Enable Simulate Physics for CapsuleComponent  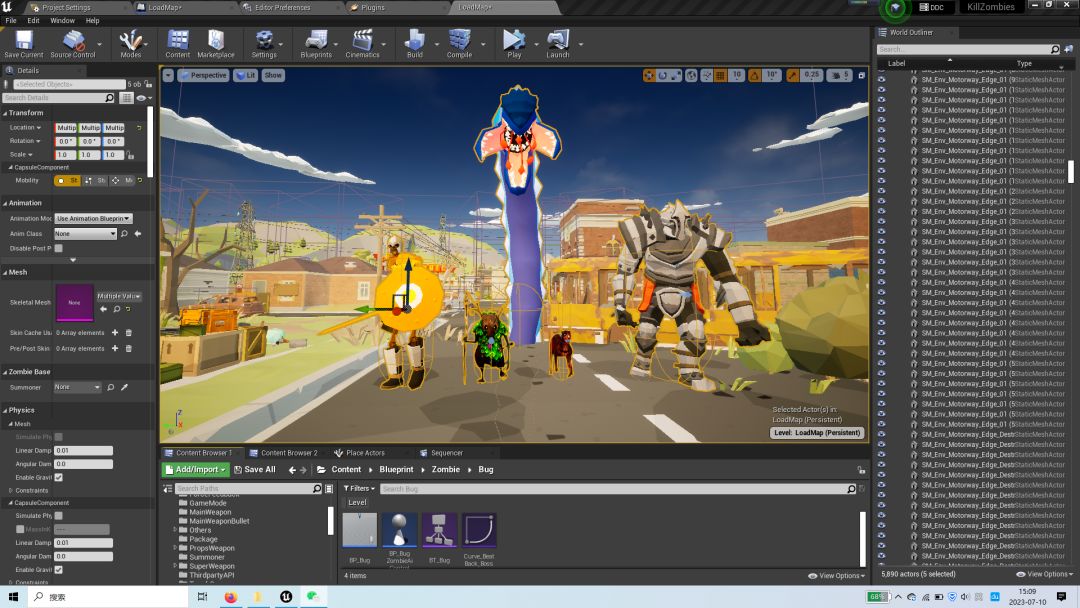click(x=58, y=515)
